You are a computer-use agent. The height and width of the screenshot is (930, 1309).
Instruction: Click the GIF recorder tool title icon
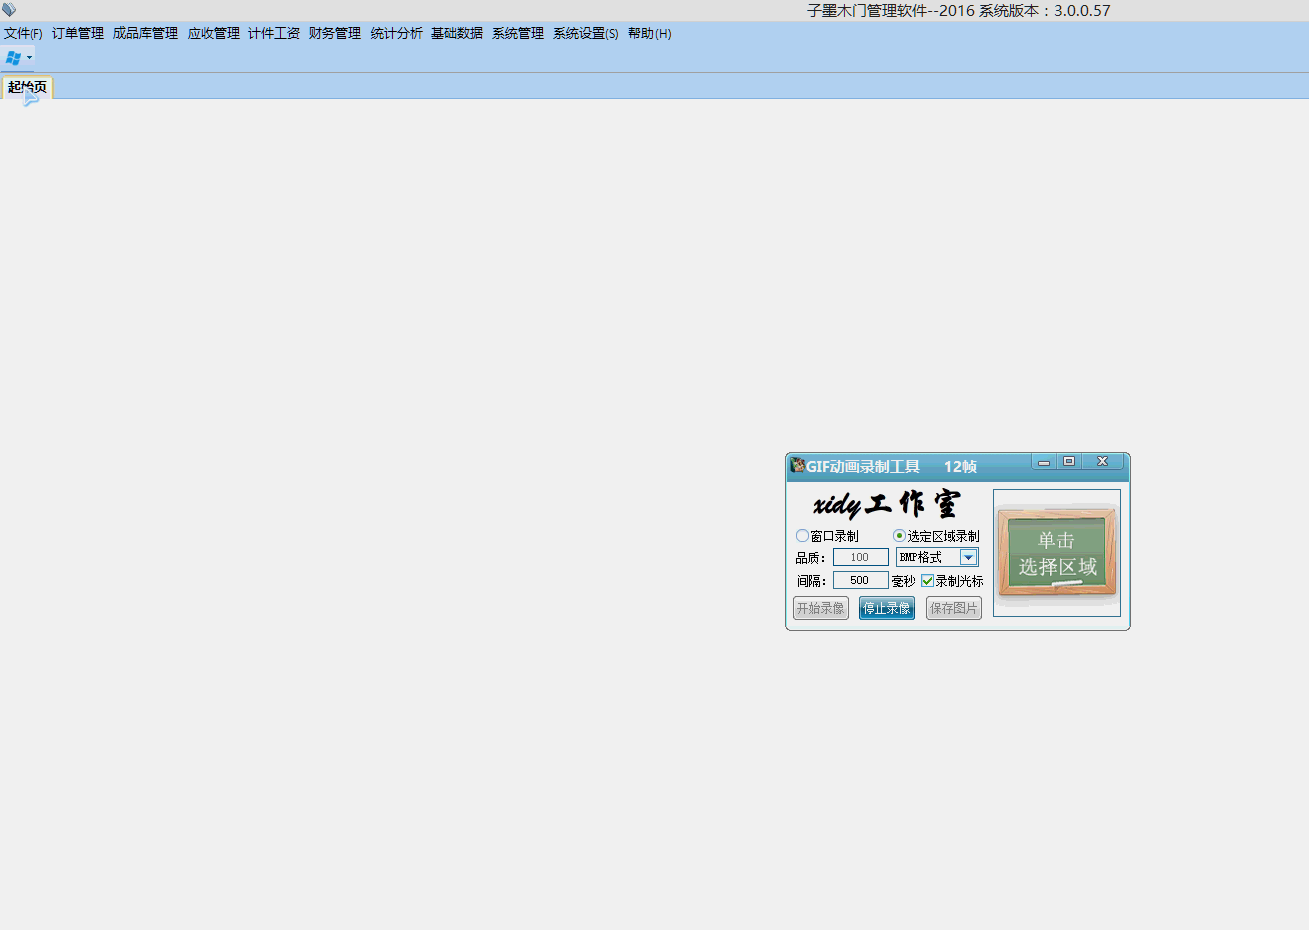pos(797,466)
